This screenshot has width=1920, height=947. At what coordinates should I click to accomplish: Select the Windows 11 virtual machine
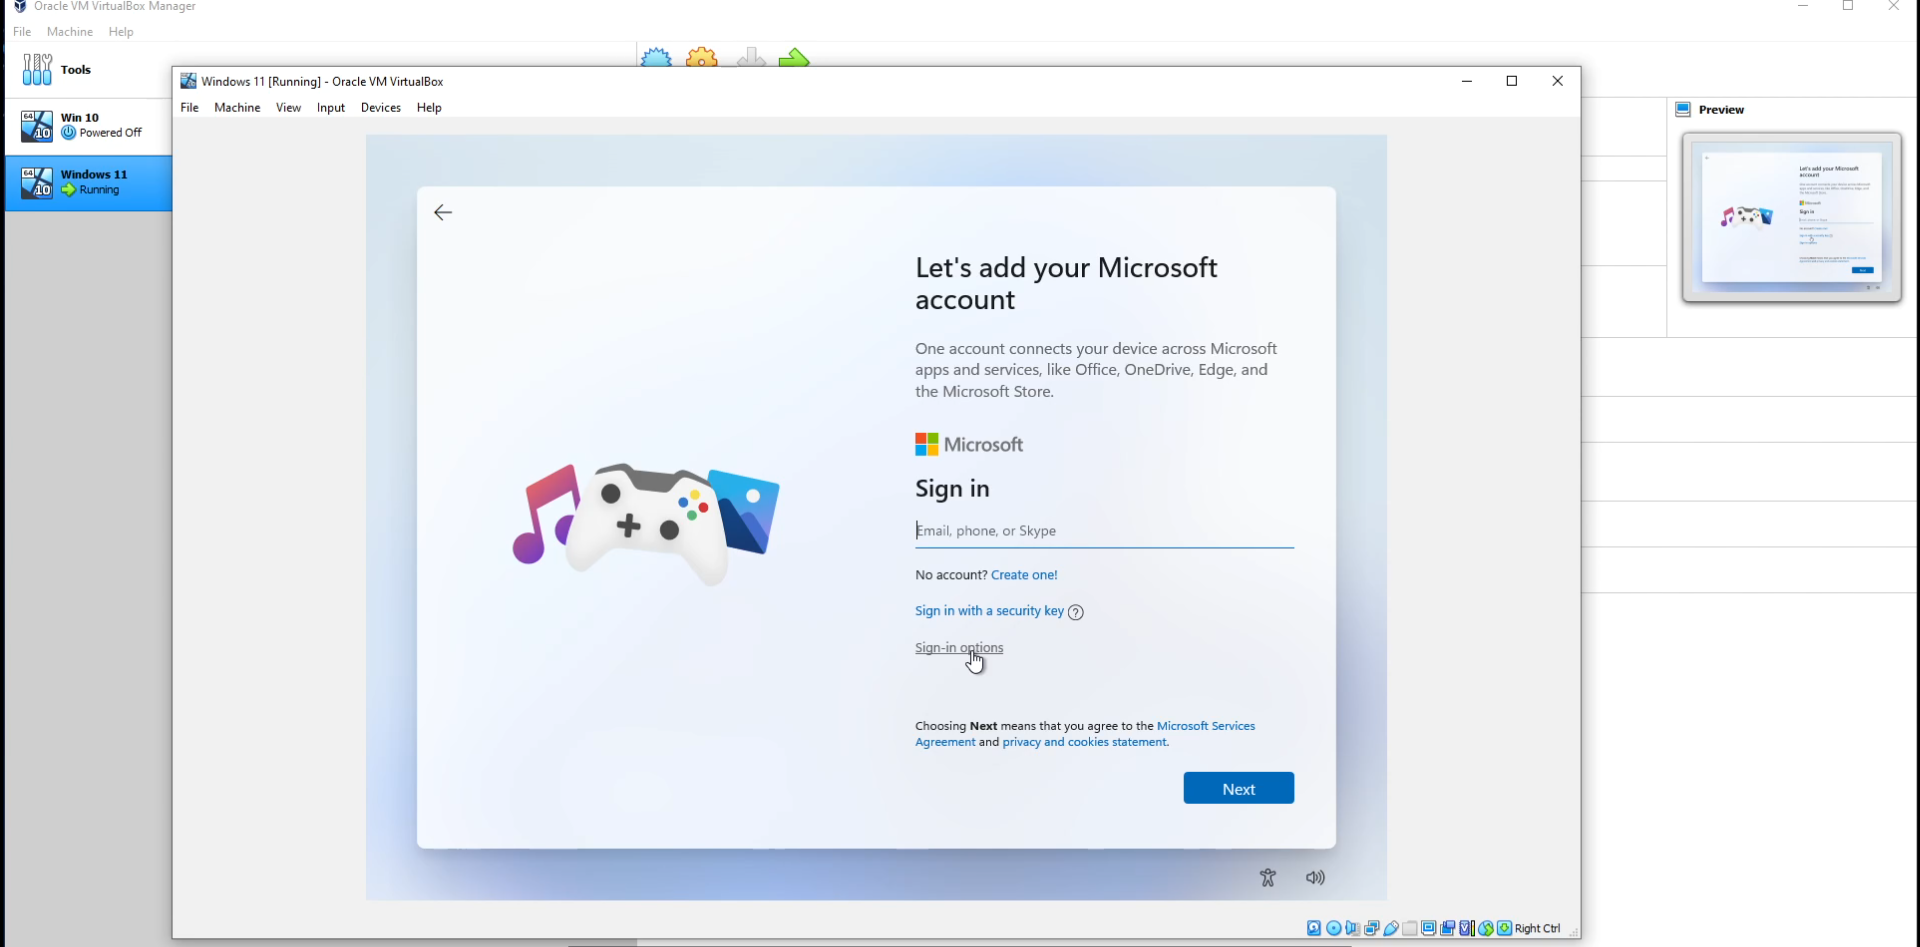pyautogui.click(x=88, y=183)
